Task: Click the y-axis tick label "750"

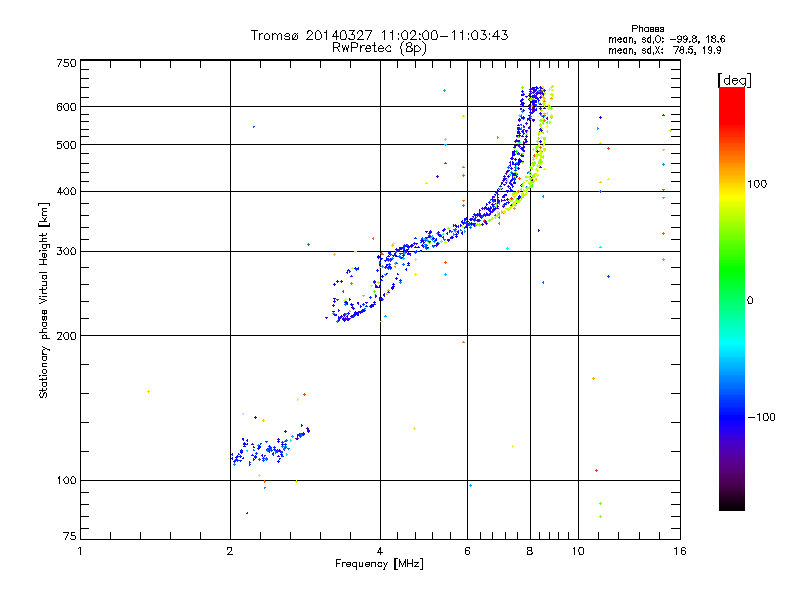Action: (66, 63)
